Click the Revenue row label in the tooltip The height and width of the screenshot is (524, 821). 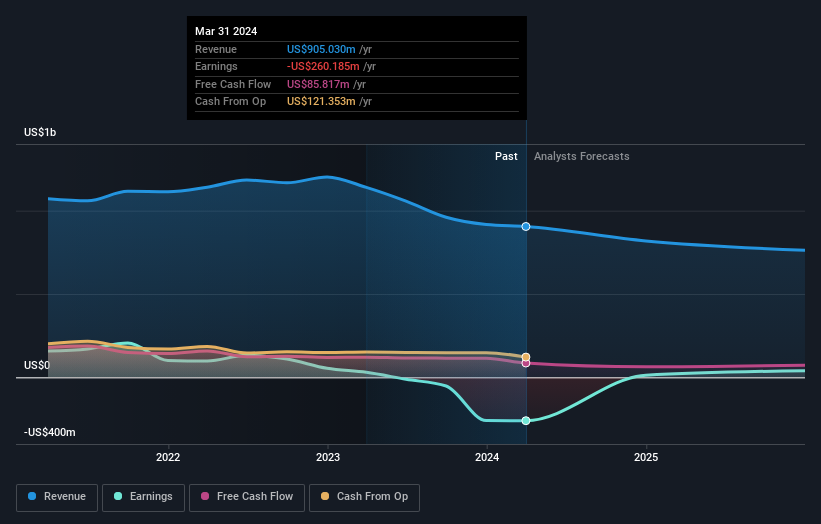coord(216,49)
